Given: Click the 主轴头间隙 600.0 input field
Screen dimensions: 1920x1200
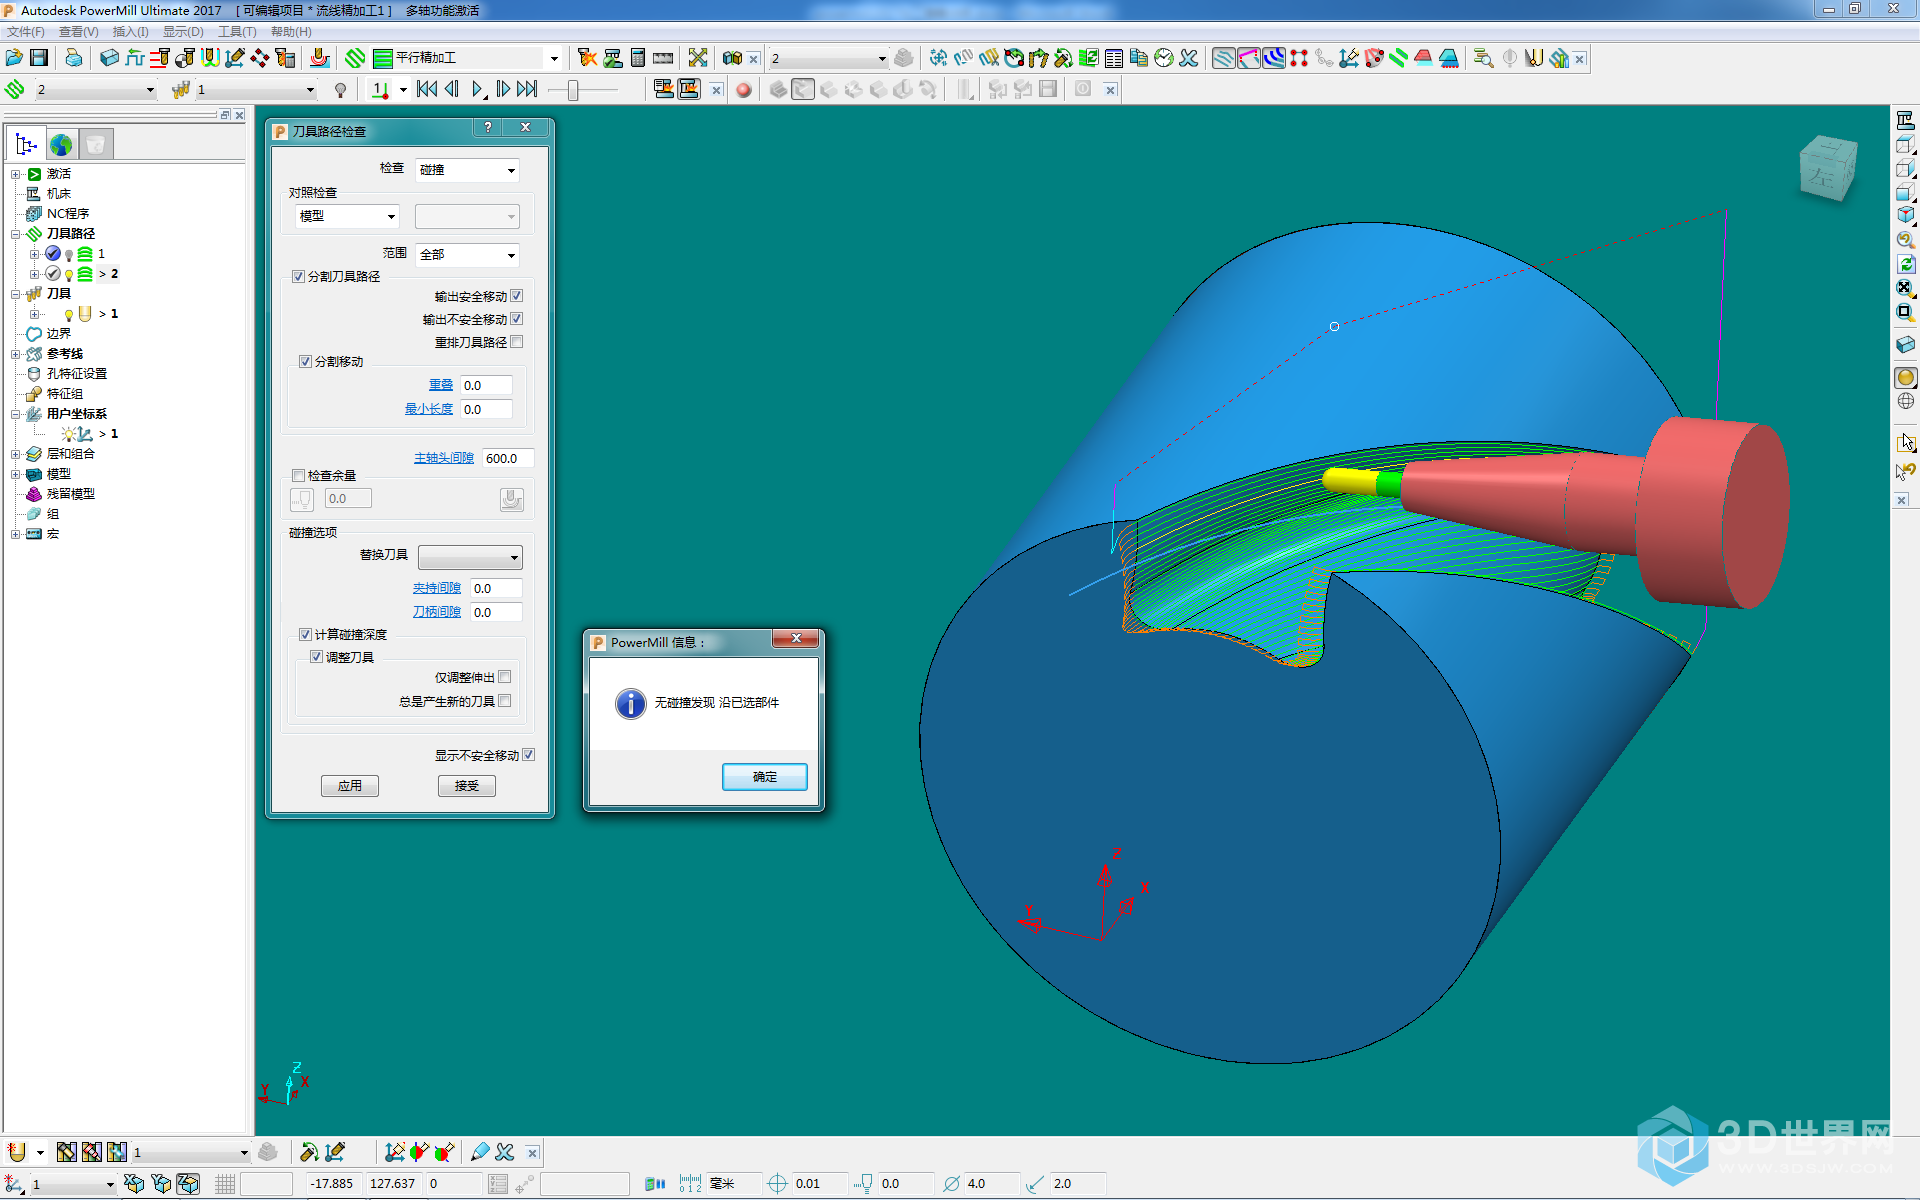Looking at the screenshot, I should tap(508, 458).
